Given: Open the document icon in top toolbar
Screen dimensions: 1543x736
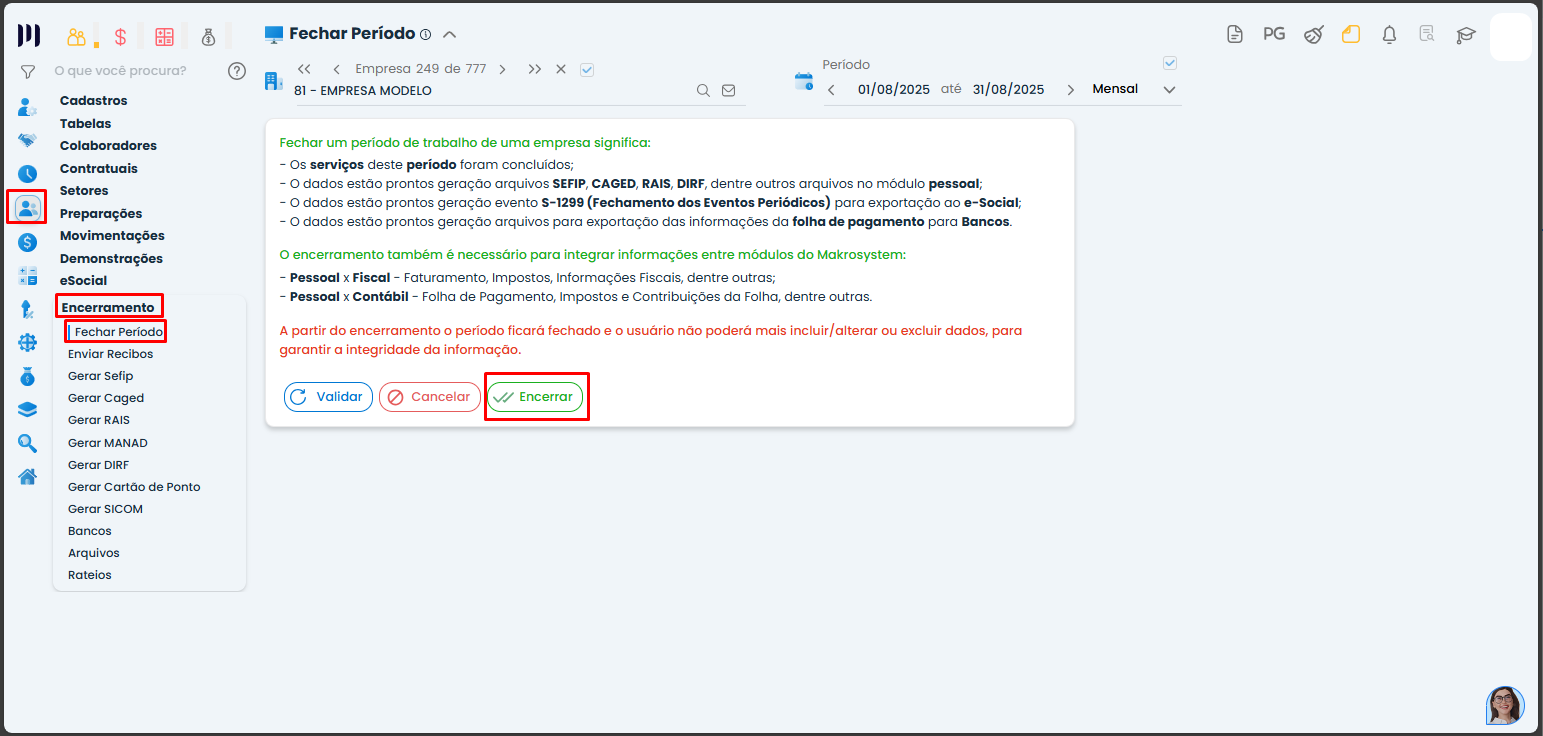Looking at the screenshot, I should point(1235,34).
